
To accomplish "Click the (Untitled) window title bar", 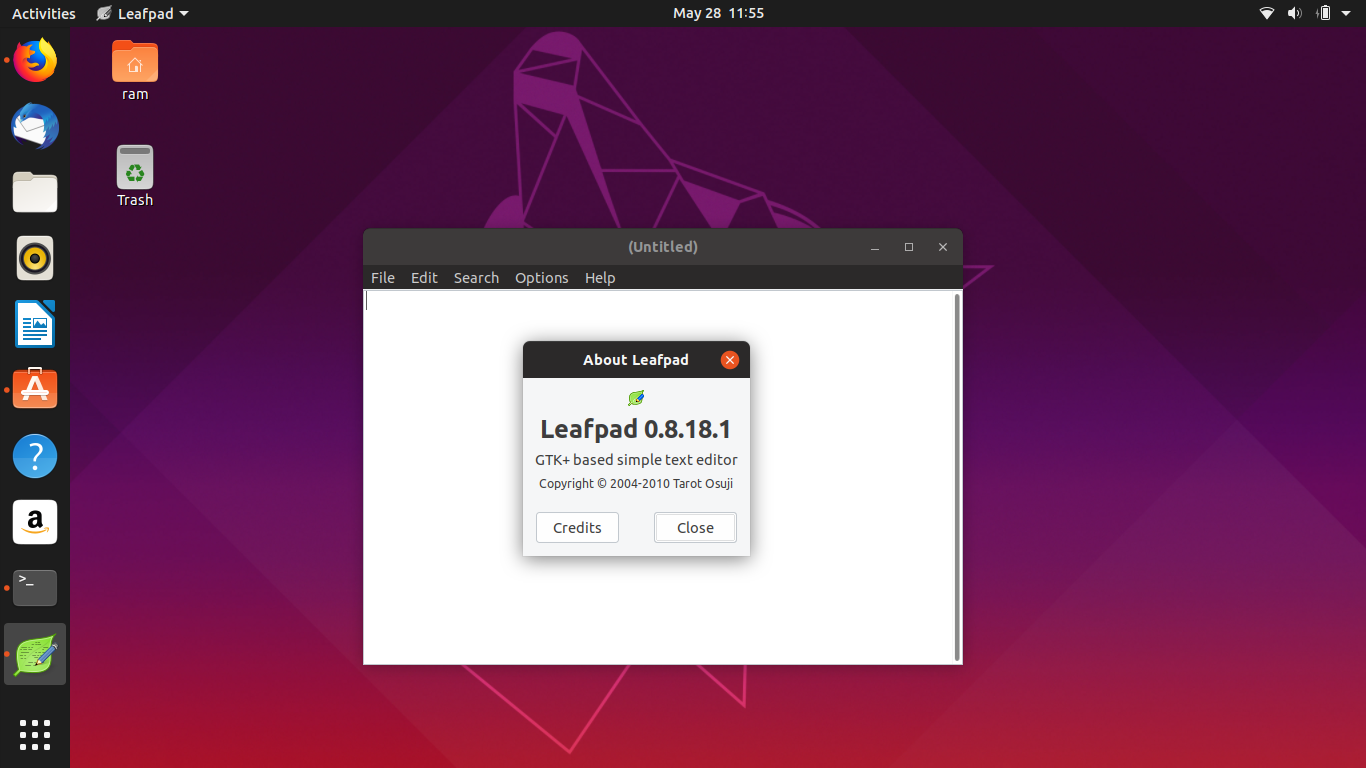I will 663,247.
